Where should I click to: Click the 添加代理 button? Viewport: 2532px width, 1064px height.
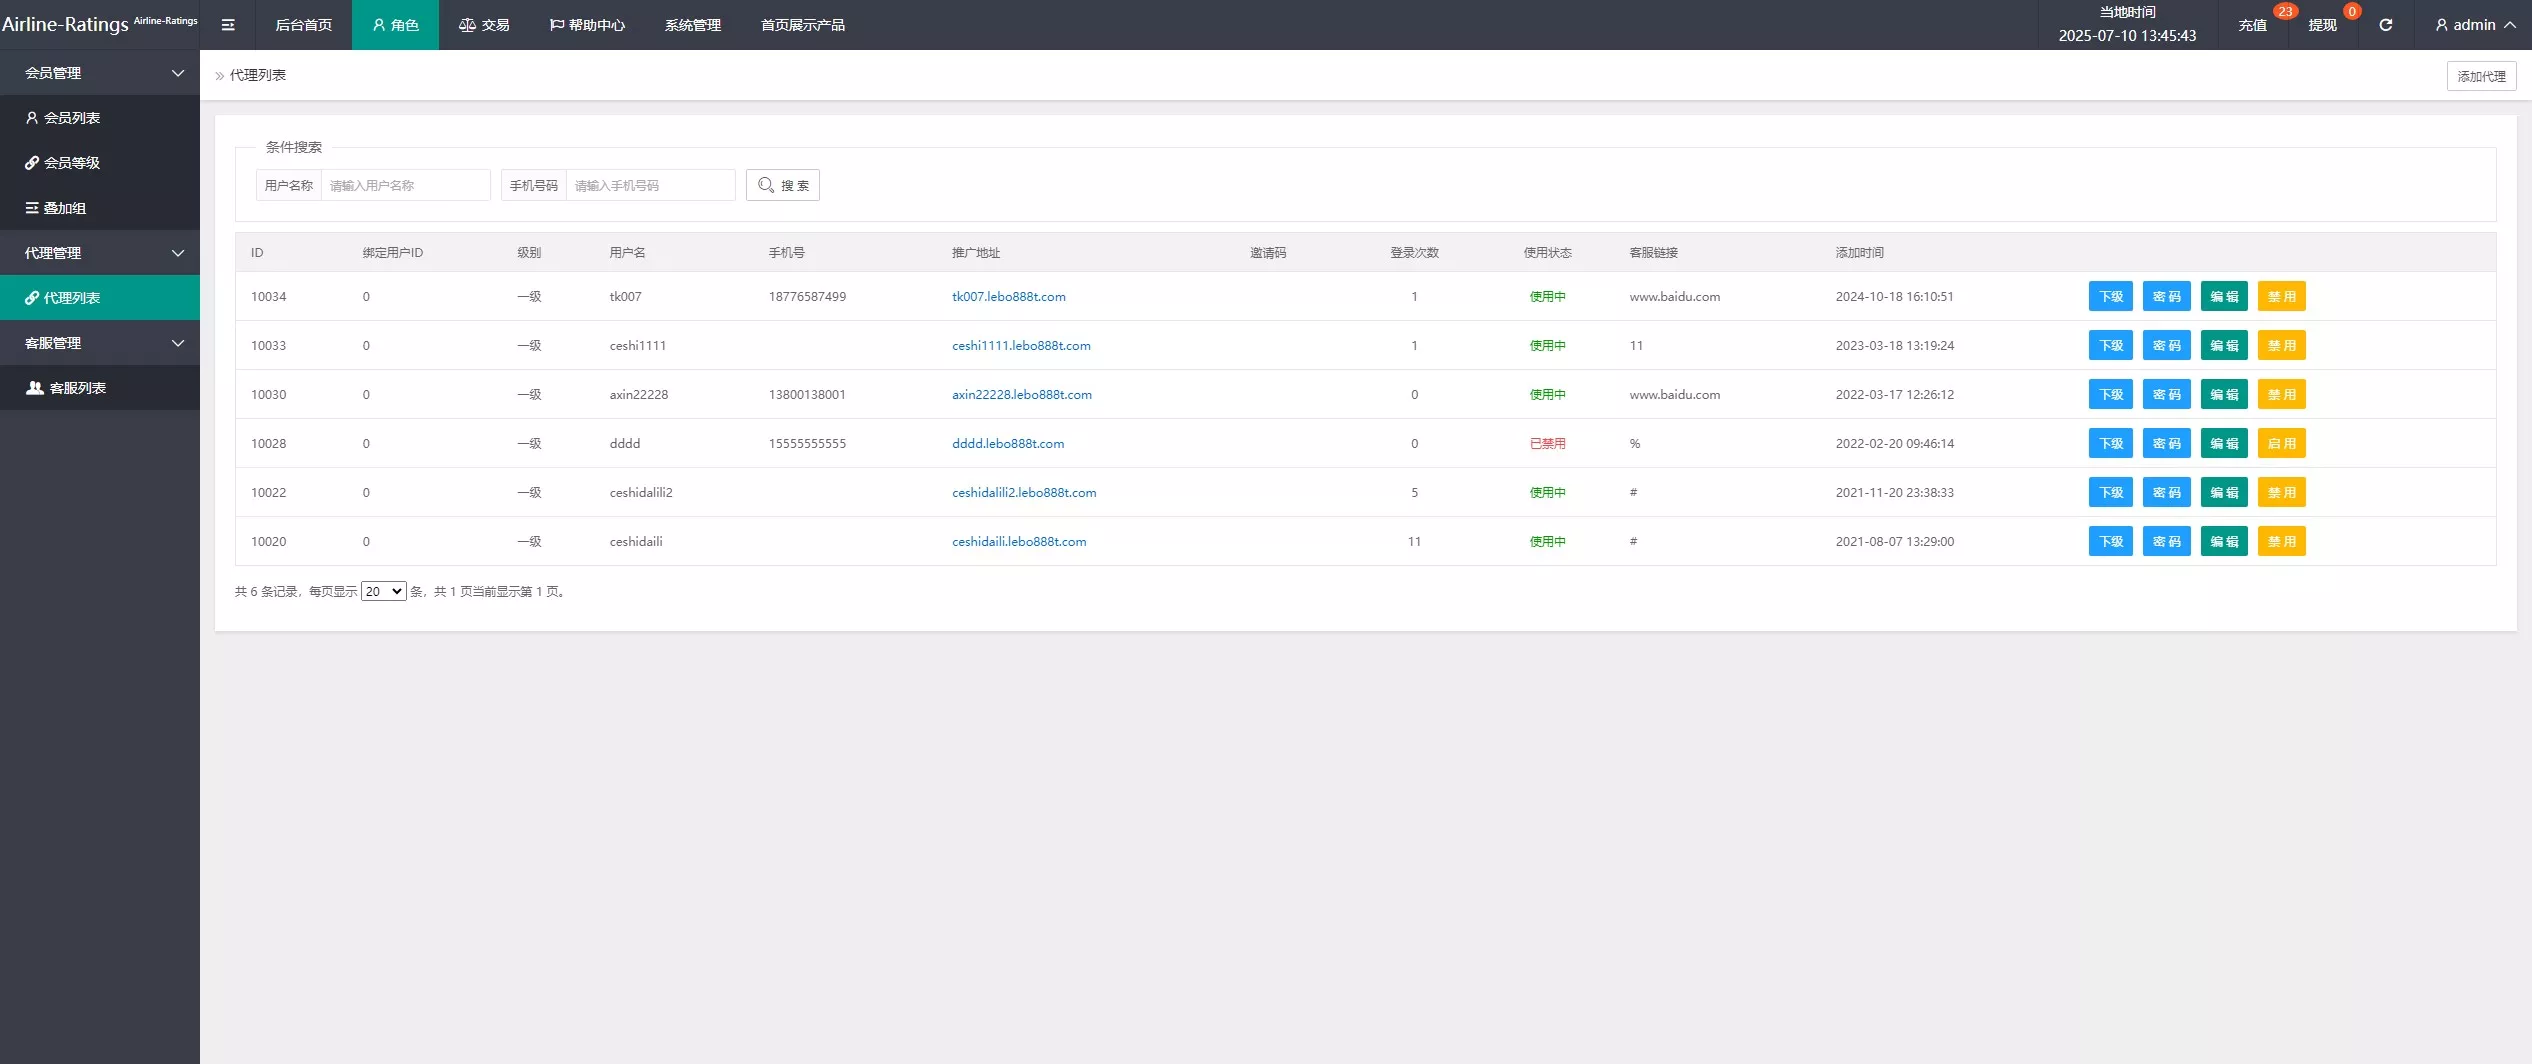coord(2481,76)
